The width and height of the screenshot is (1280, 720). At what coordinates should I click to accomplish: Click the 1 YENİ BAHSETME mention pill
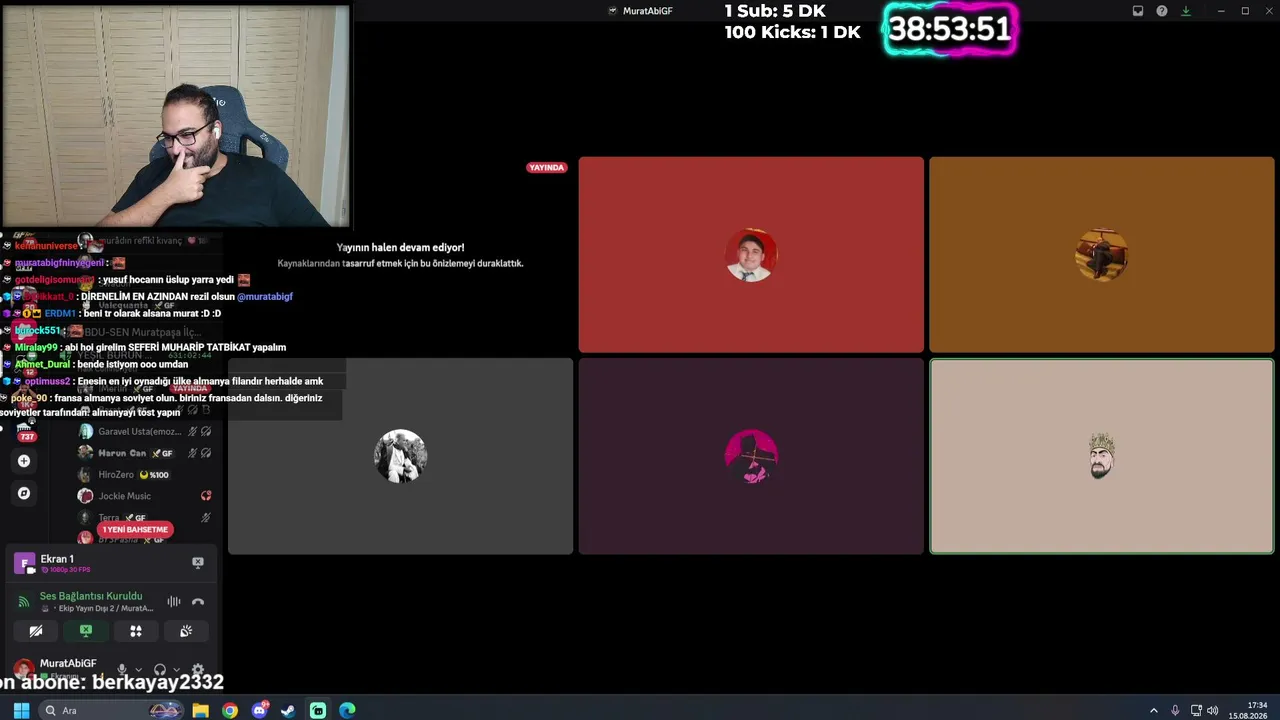135,529
